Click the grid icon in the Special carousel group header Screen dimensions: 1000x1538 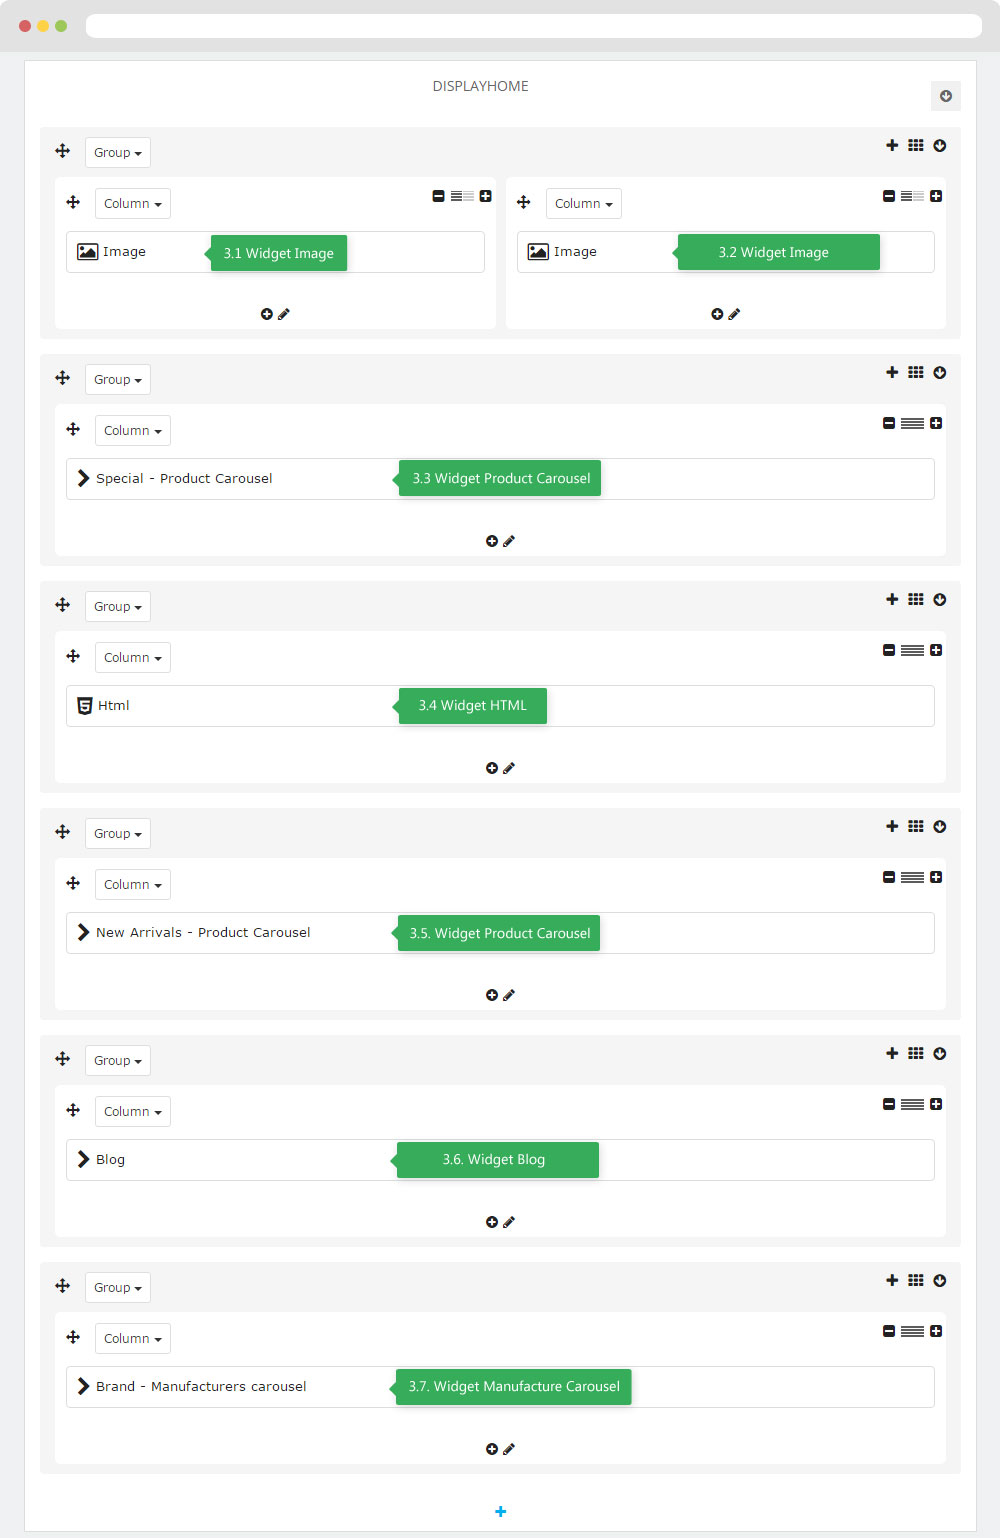[x=916, y=372]
